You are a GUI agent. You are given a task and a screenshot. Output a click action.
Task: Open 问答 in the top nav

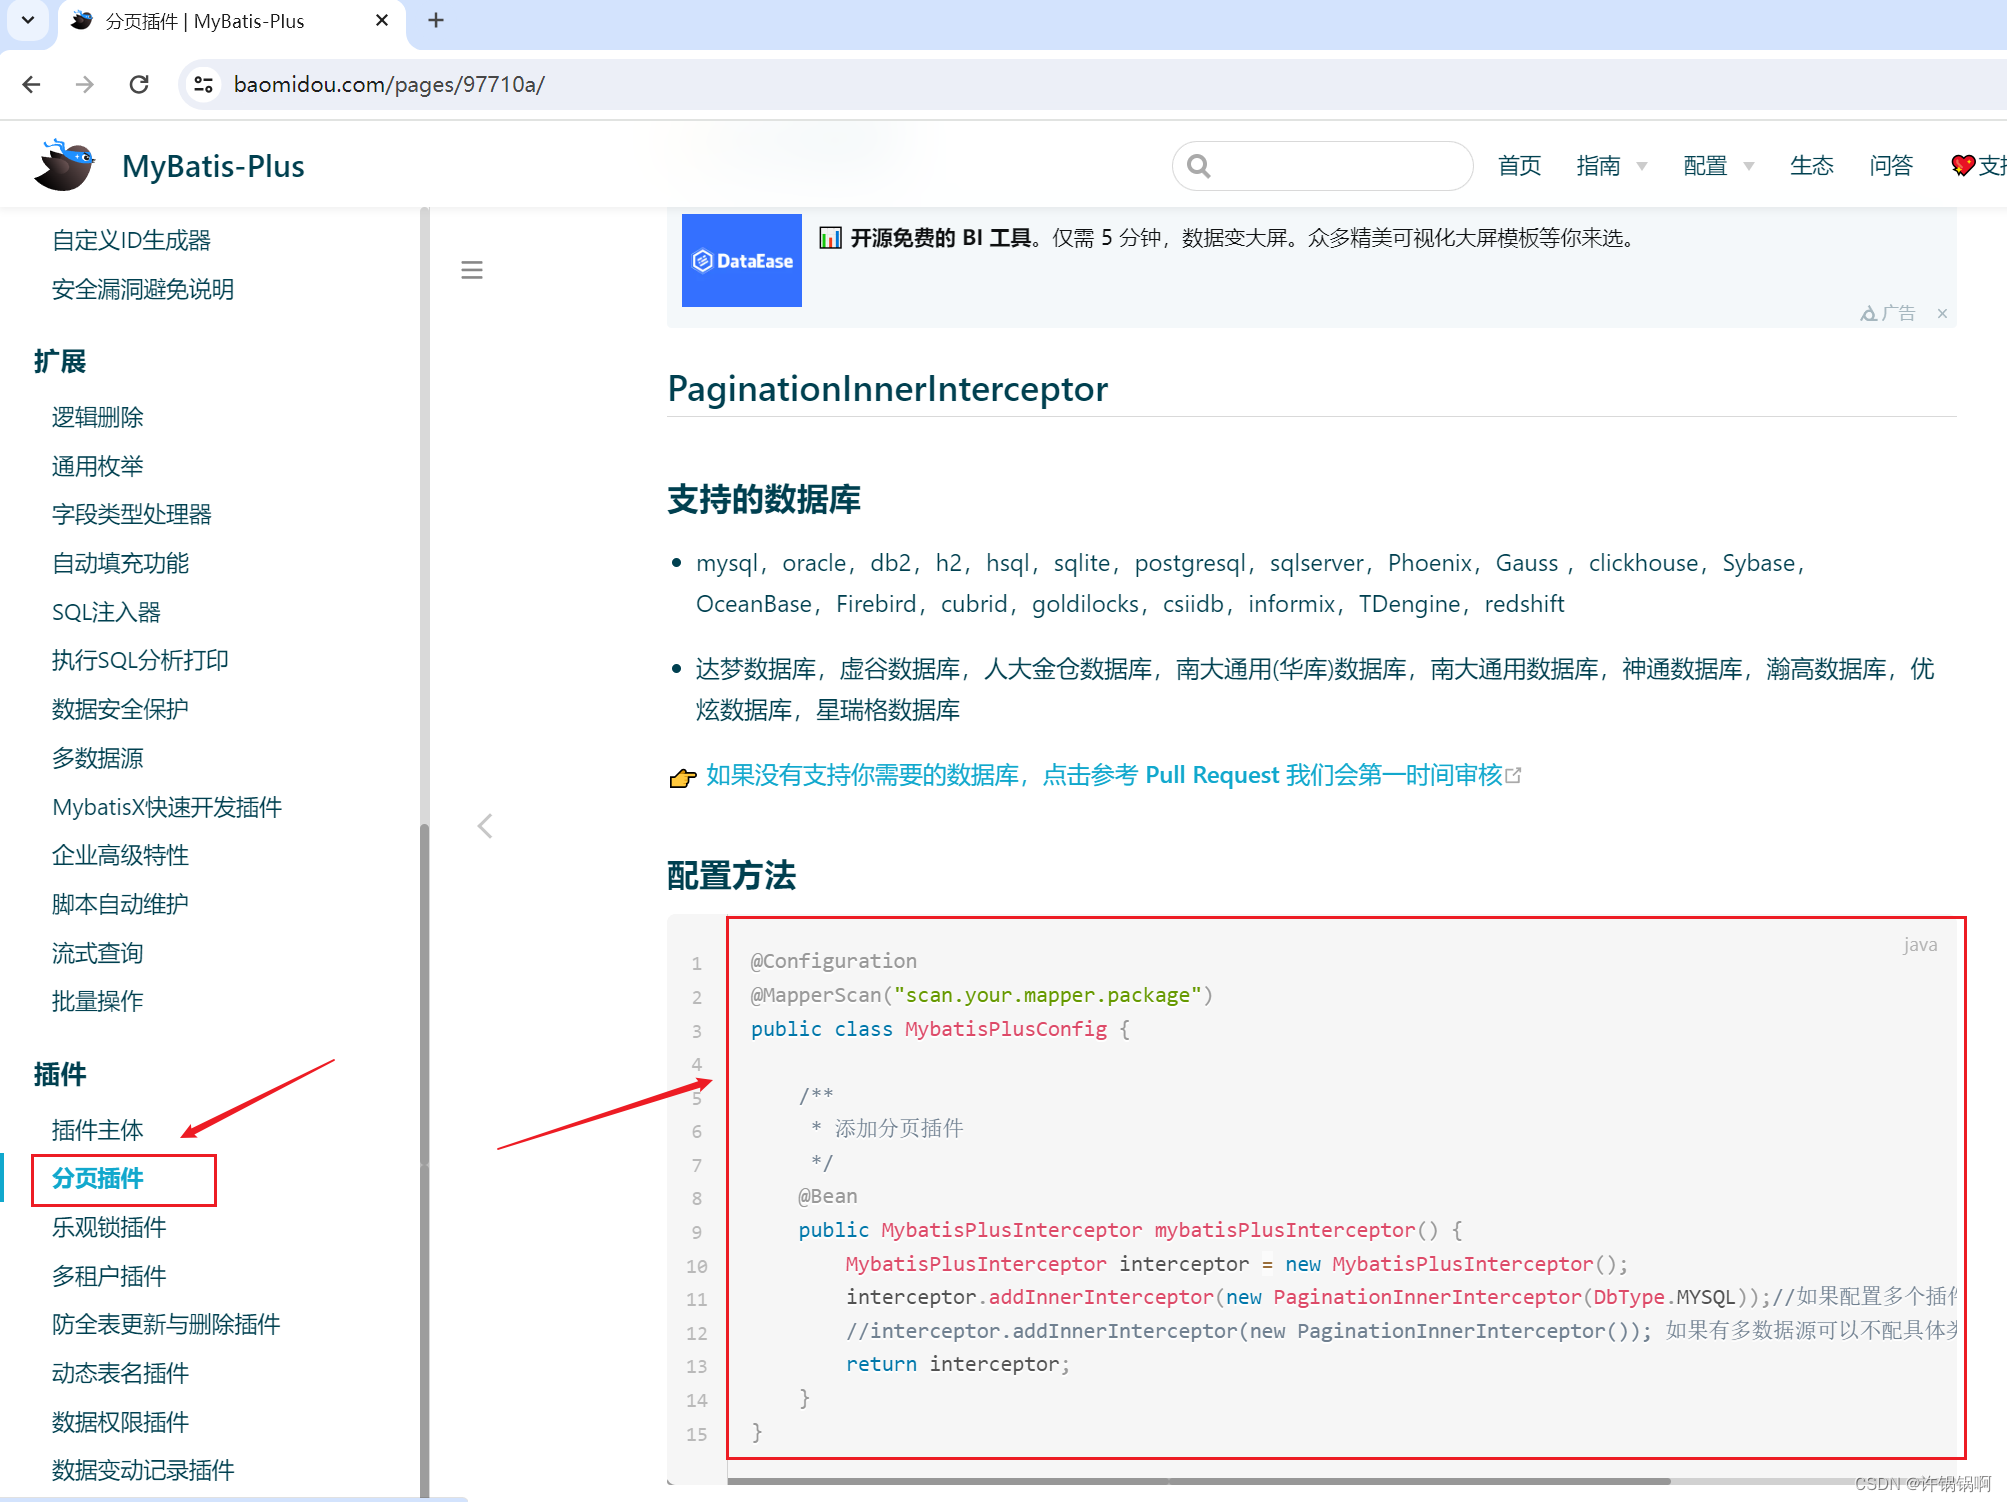(x=1891, y=166)
